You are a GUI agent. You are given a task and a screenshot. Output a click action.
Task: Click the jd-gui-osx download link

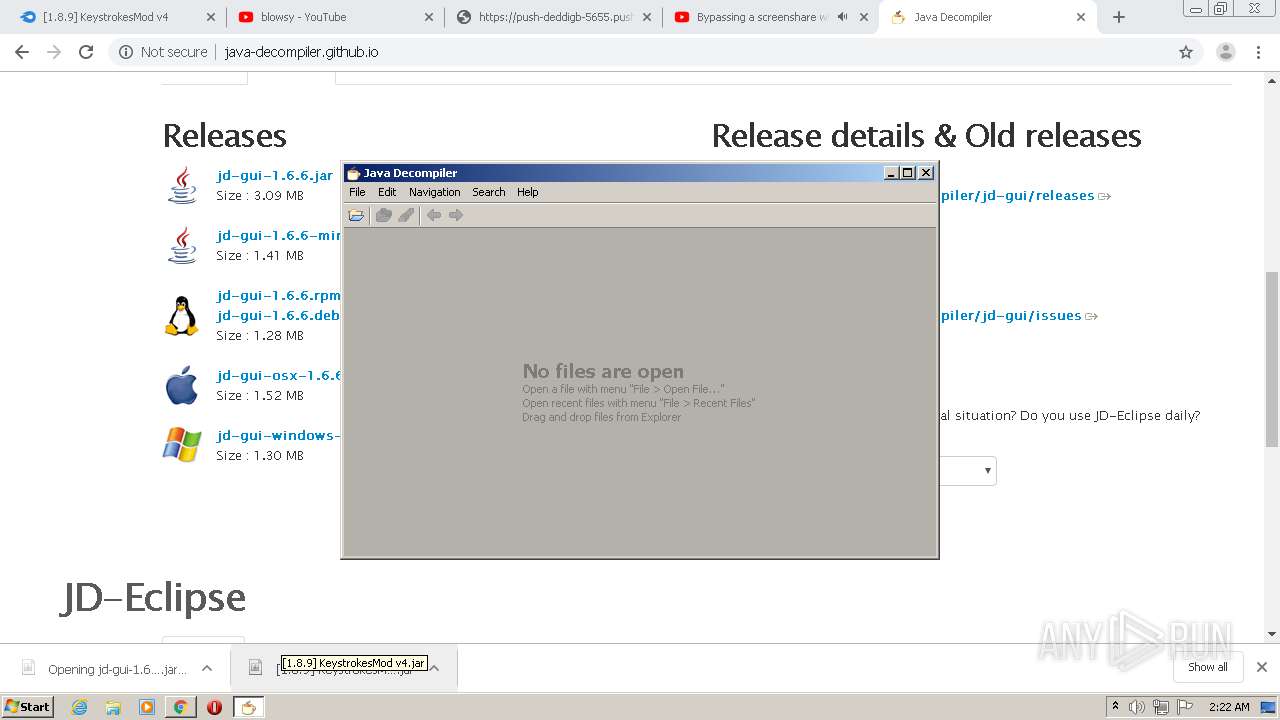(x=279, y=375)
